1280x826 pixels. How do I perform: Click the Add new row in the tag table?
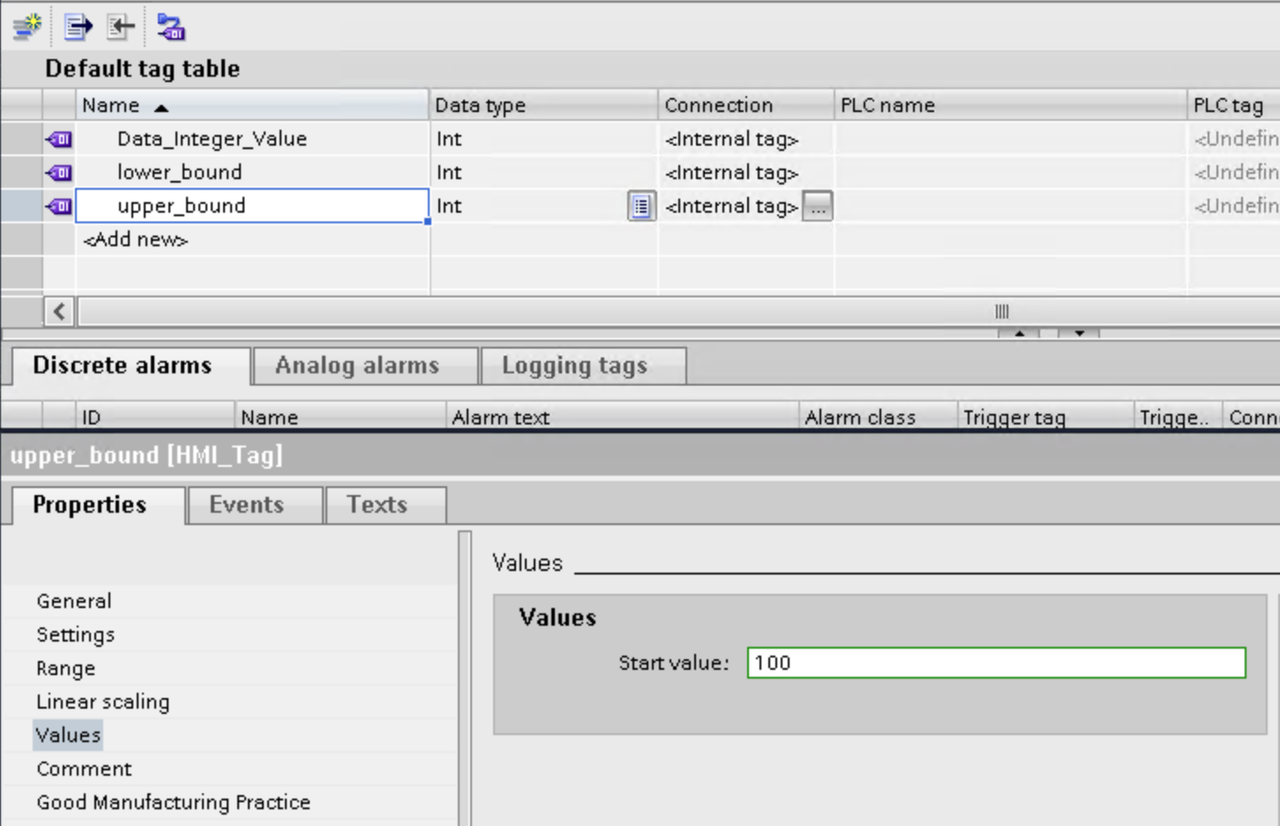tap(136, 240)
